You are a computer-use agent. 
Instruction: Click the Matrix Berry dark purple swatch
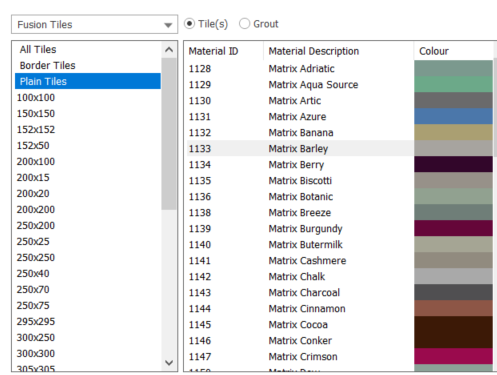(x=453, y=164)
